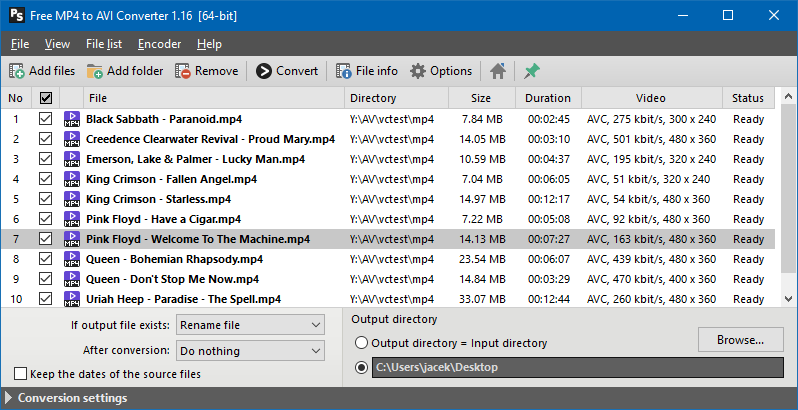
Task: Sort by the Duration column header
Action: click(549, 98)
